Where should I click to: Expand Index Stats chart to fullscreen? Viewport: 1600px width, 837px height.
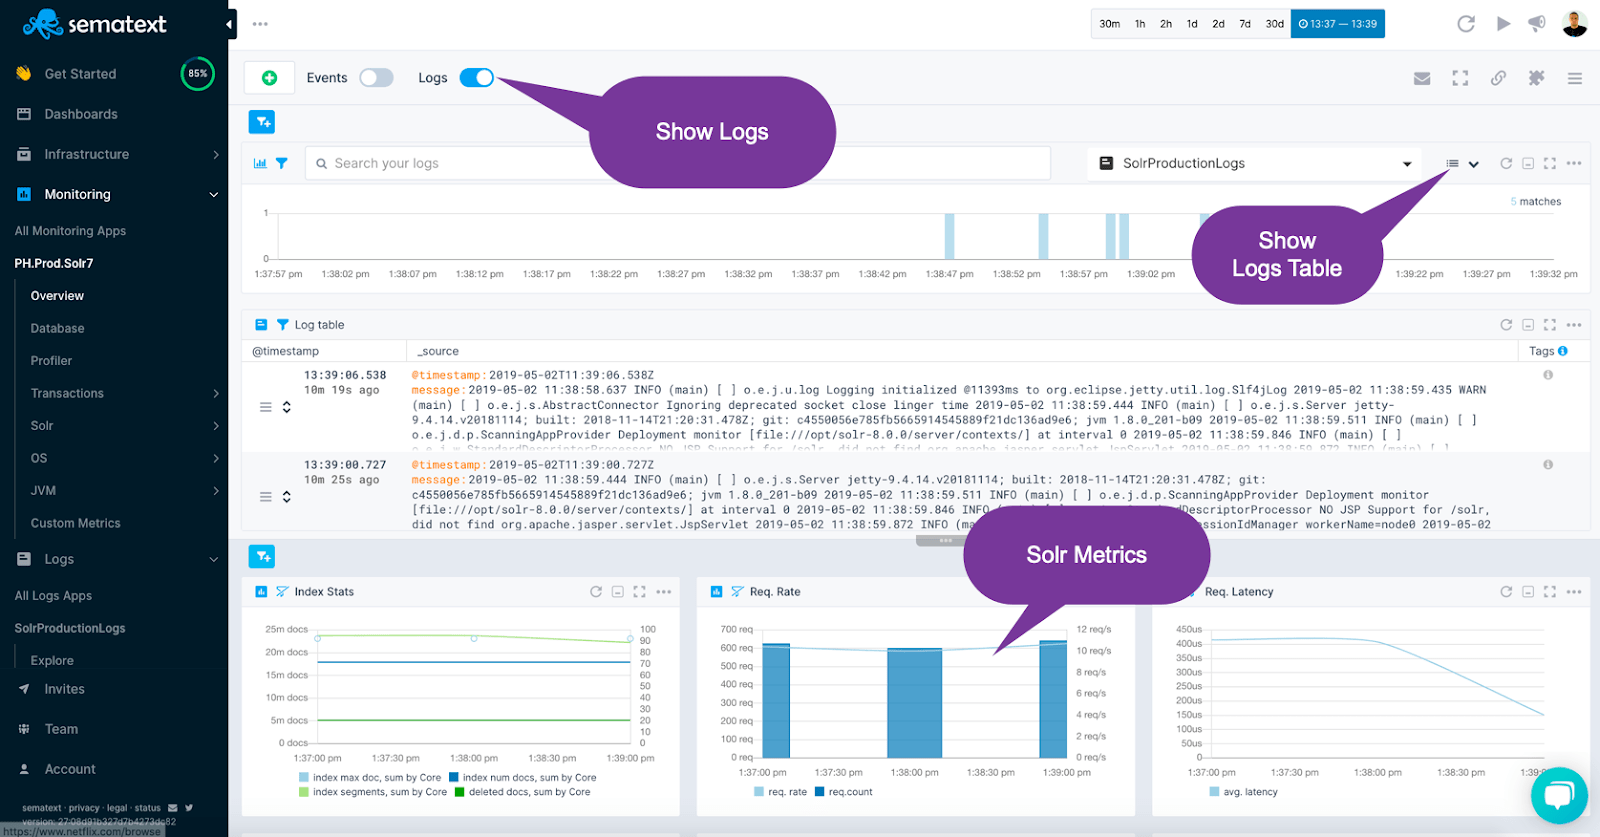point(640,592)
